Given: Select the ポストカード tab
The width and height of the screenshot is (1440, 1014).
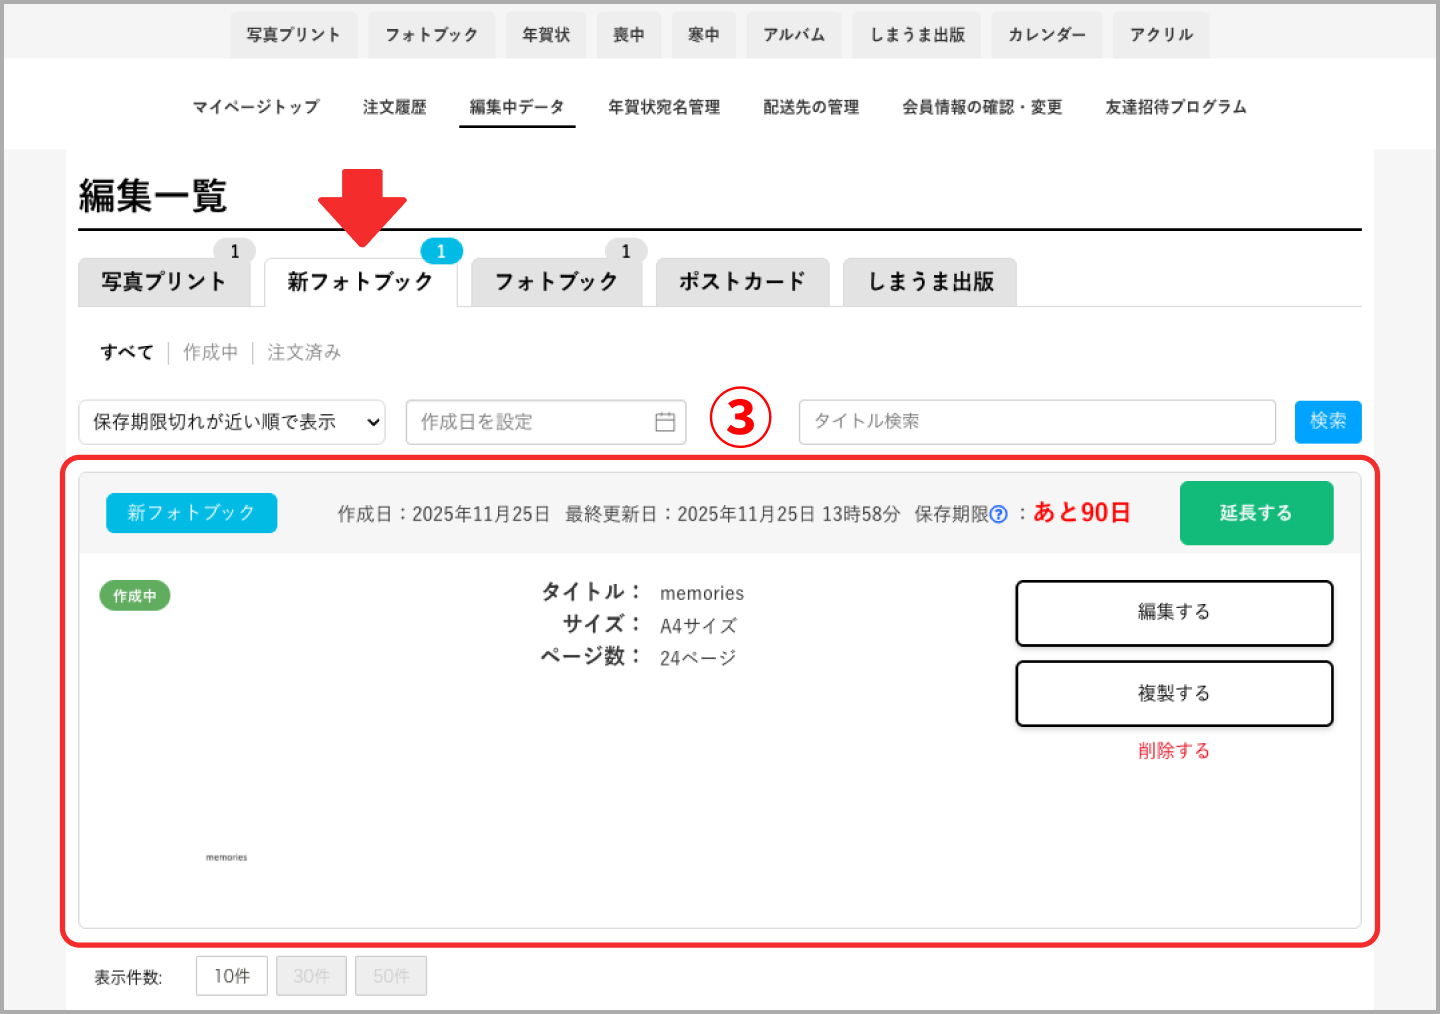Looking at the screenshot, I should pyautogui.click(x=742, y=281).
